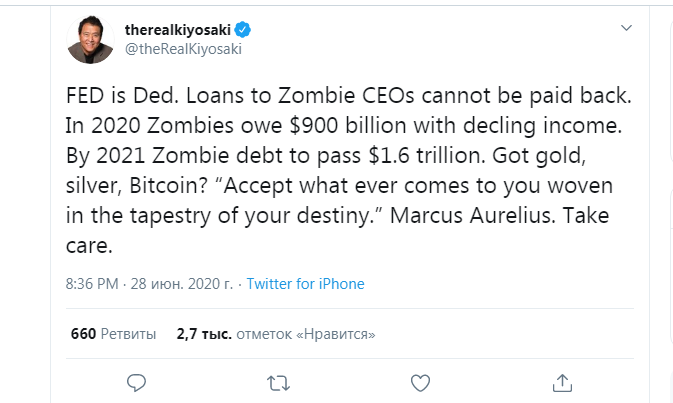Click the @theRealKiyosaki handle

coord(183,49)
